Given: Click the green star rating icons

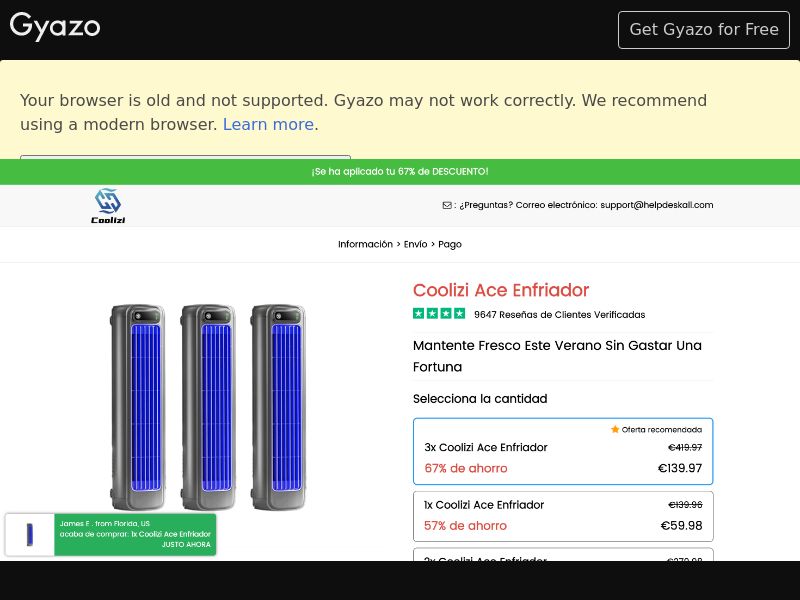Looking at the screenshot, I should click(x=439, y=313).
